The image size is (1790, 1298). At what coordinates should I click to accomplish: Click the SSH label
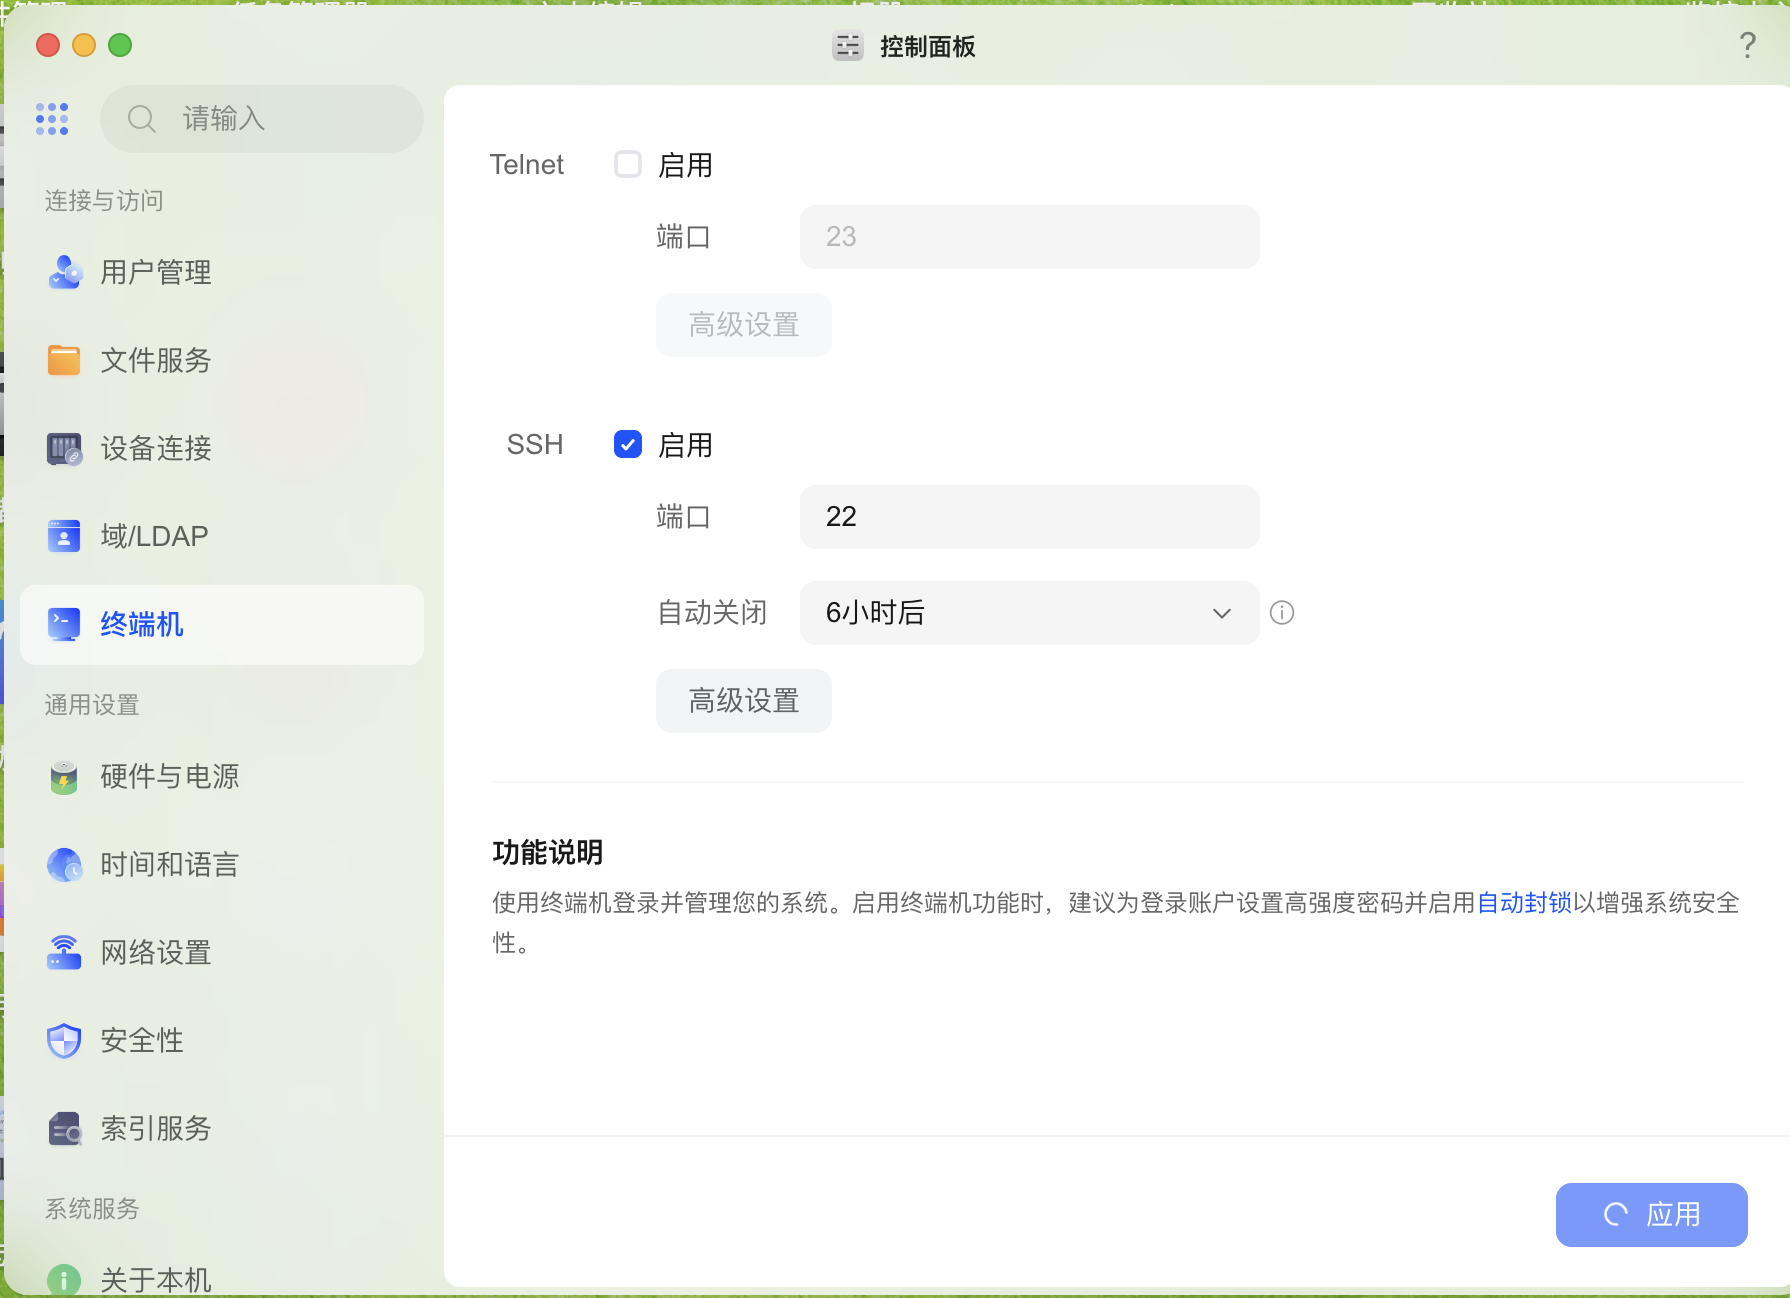535,445
